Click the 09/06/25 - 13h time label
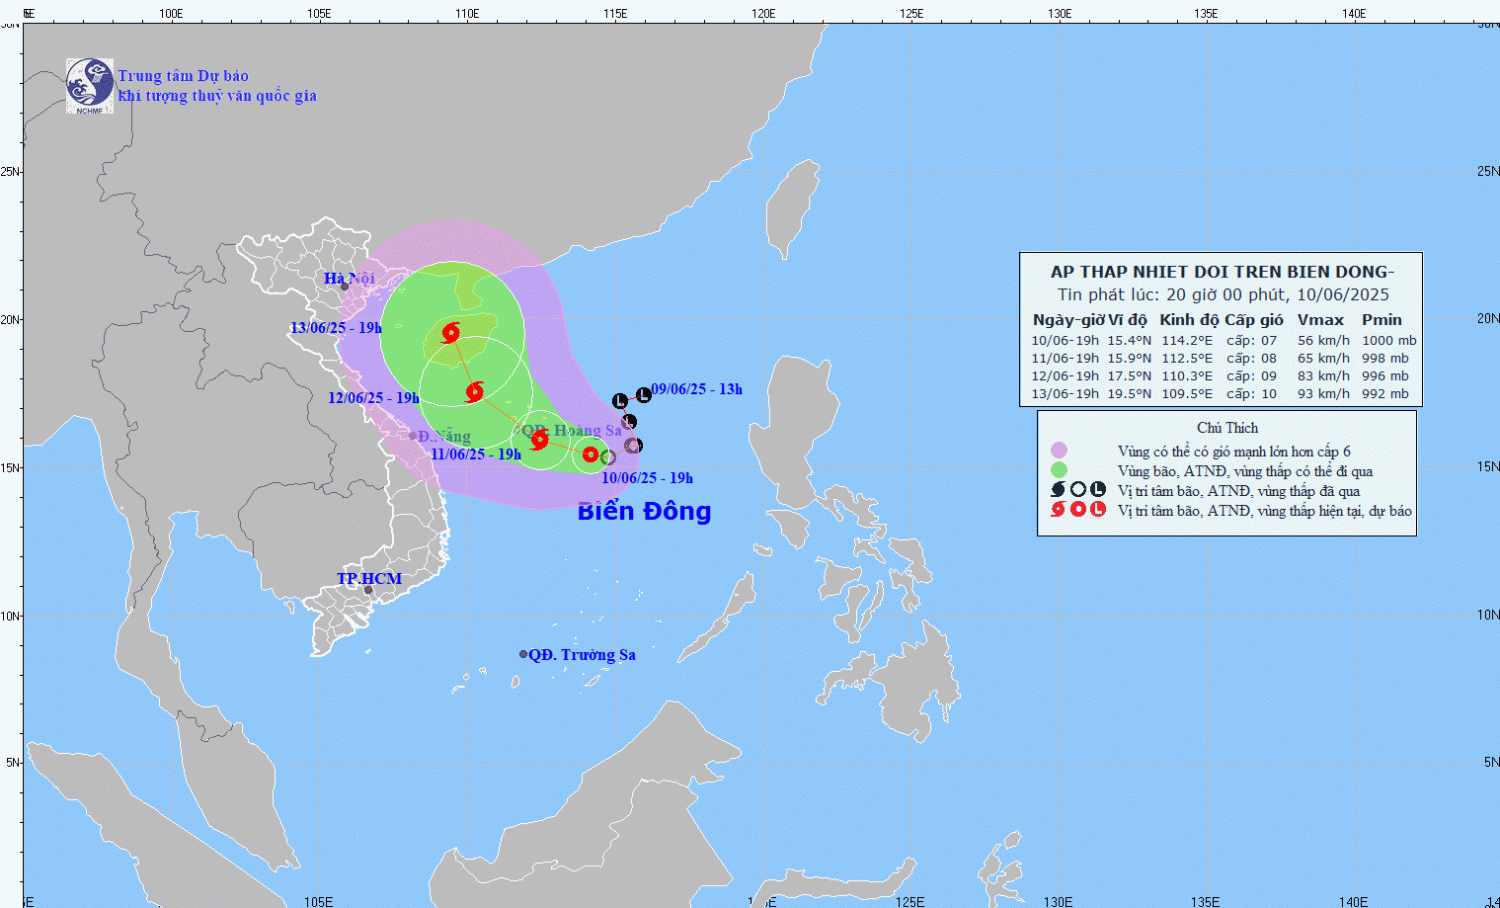This screenshot has width=1500, height=908. tap(697, 389)
